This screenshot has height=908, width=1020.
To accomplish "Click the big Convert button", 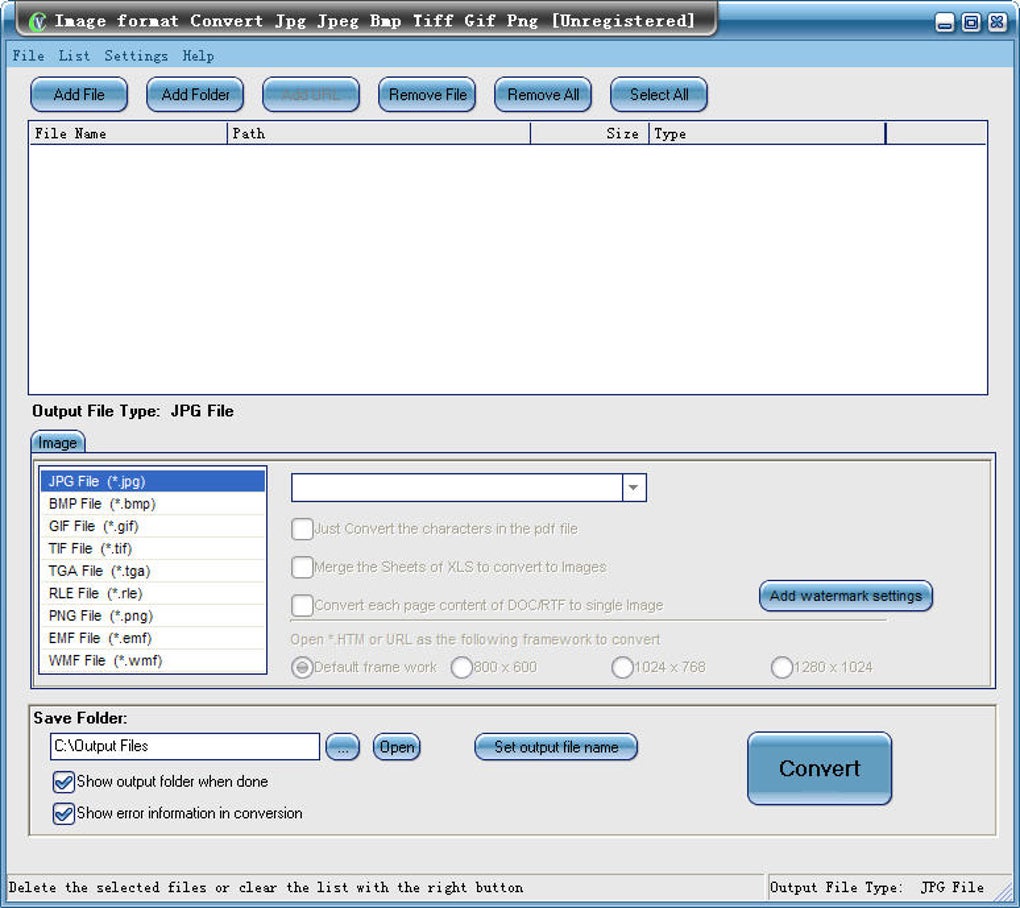I will [x=819, y=769].
